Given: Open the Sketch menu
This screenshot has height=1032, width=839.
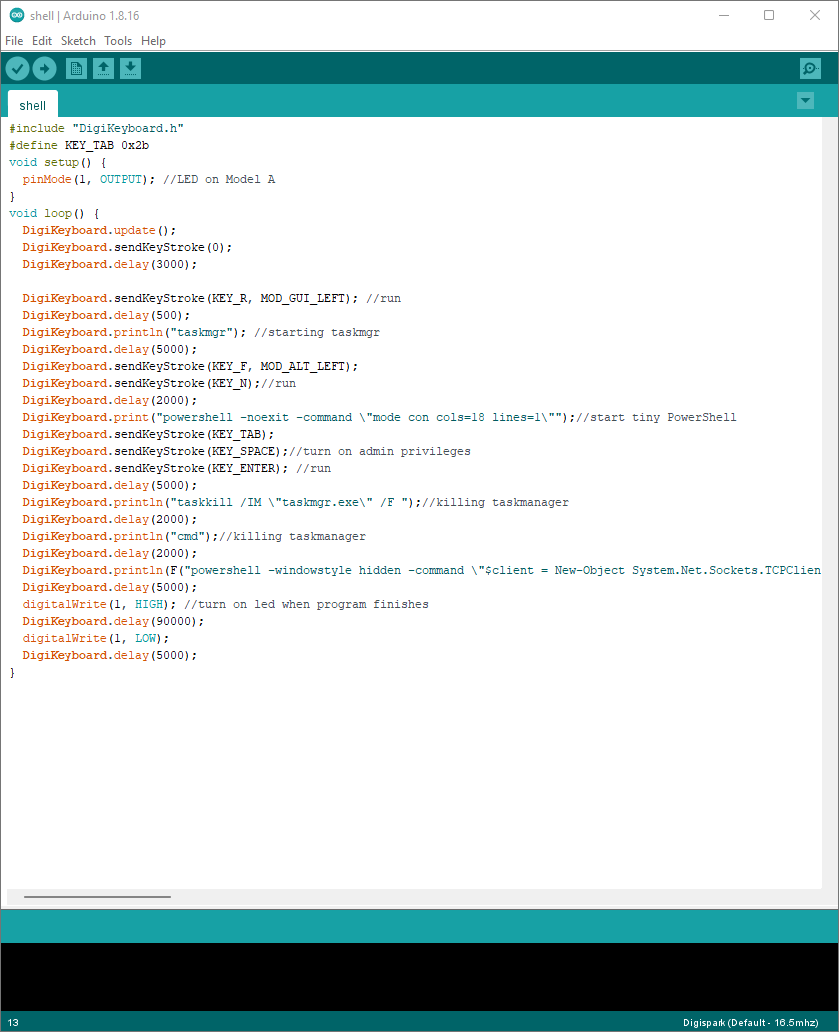Looking at the screenshot, I should click(78, 41).
